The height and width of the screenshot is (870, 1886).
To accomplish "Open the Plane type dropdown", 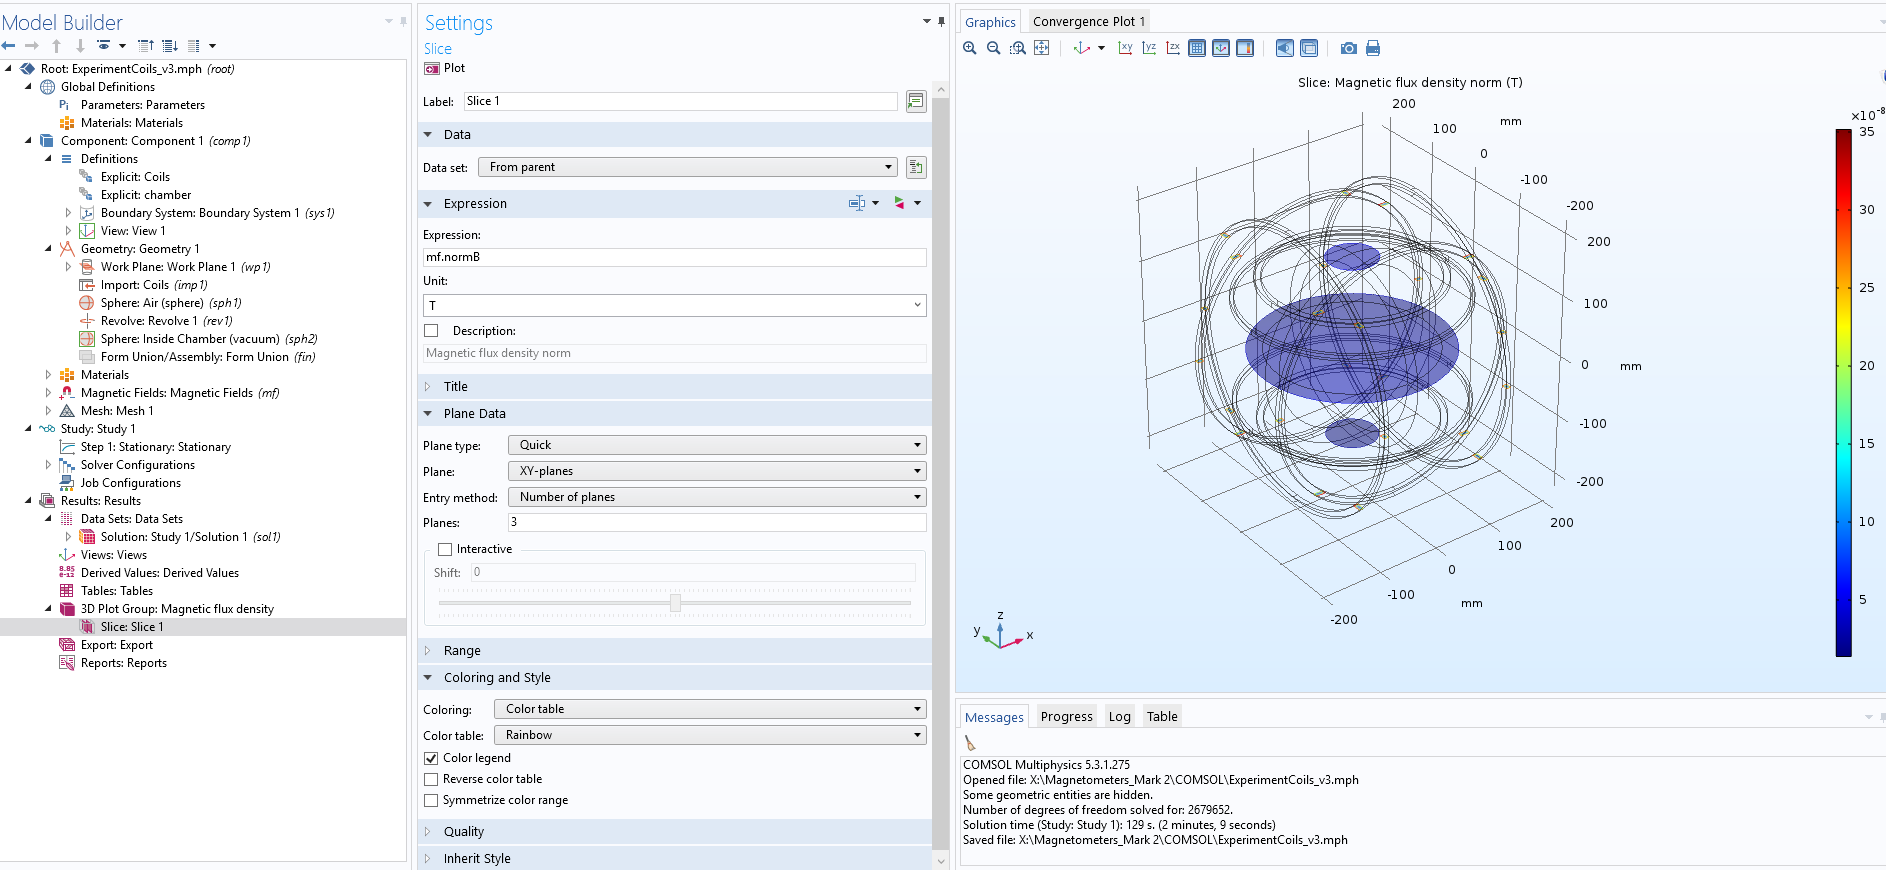I will pos(717,445).
